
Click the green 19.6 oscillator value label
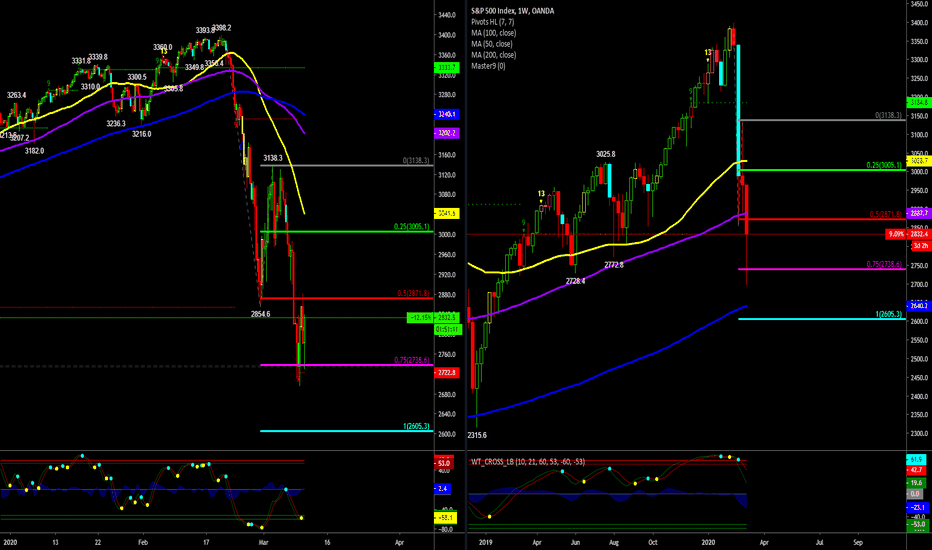916,483
